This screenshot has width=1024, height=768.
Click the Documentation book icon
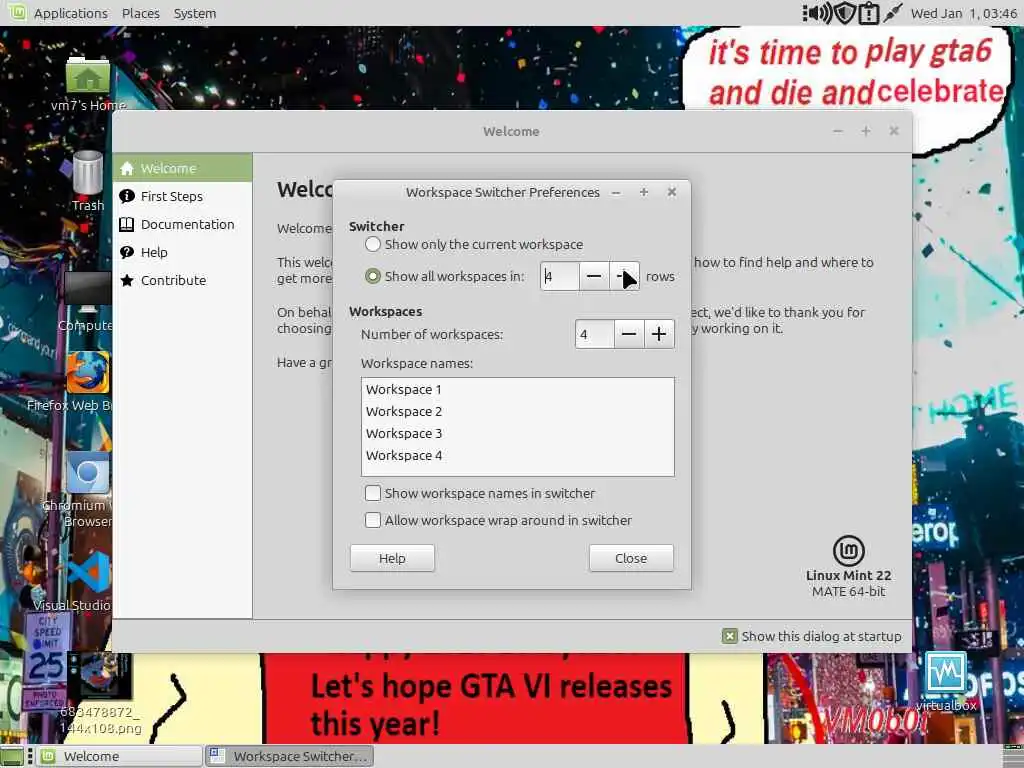click(127, 225)
